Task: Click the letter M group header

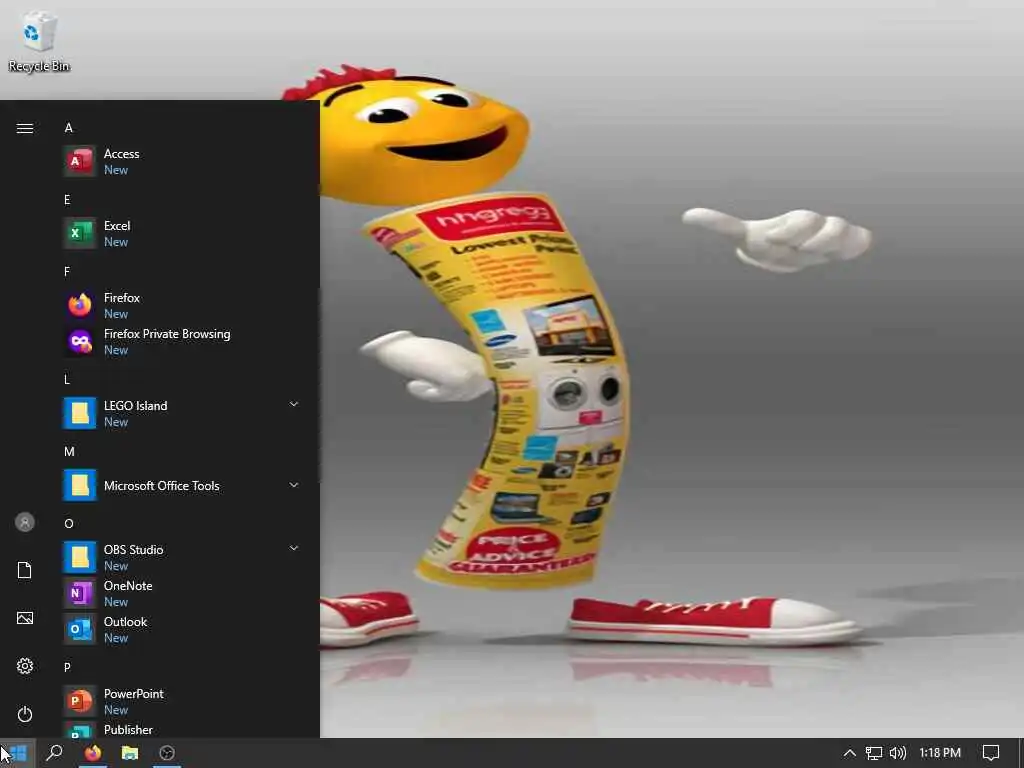Action: tap(69, 452)
